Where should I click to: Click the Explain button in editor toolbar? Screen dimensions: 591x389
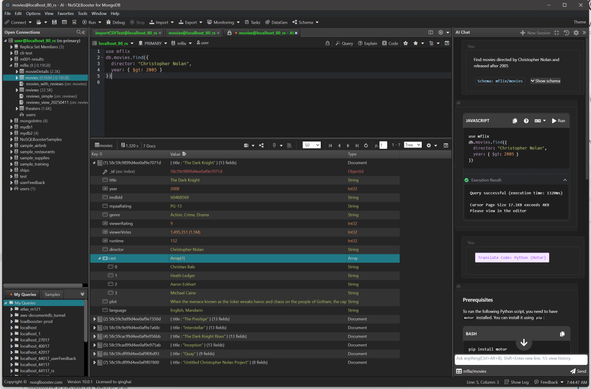point(367,43)
